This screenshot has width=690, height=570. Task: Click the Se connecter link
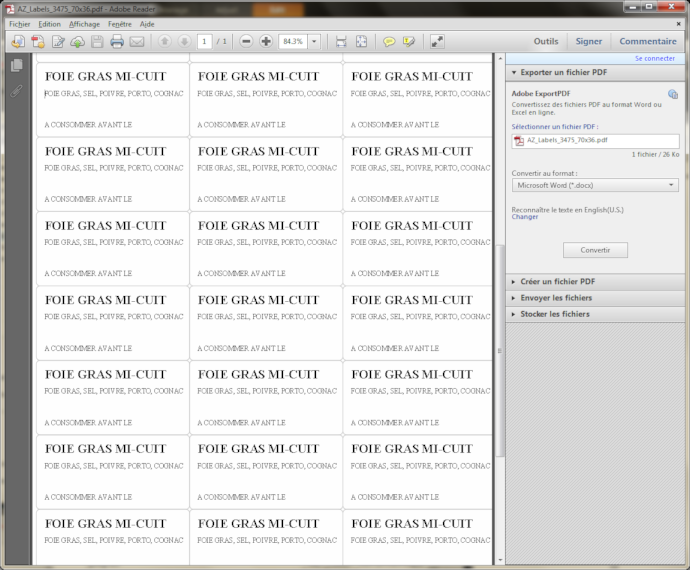click(x=654, y=59)
